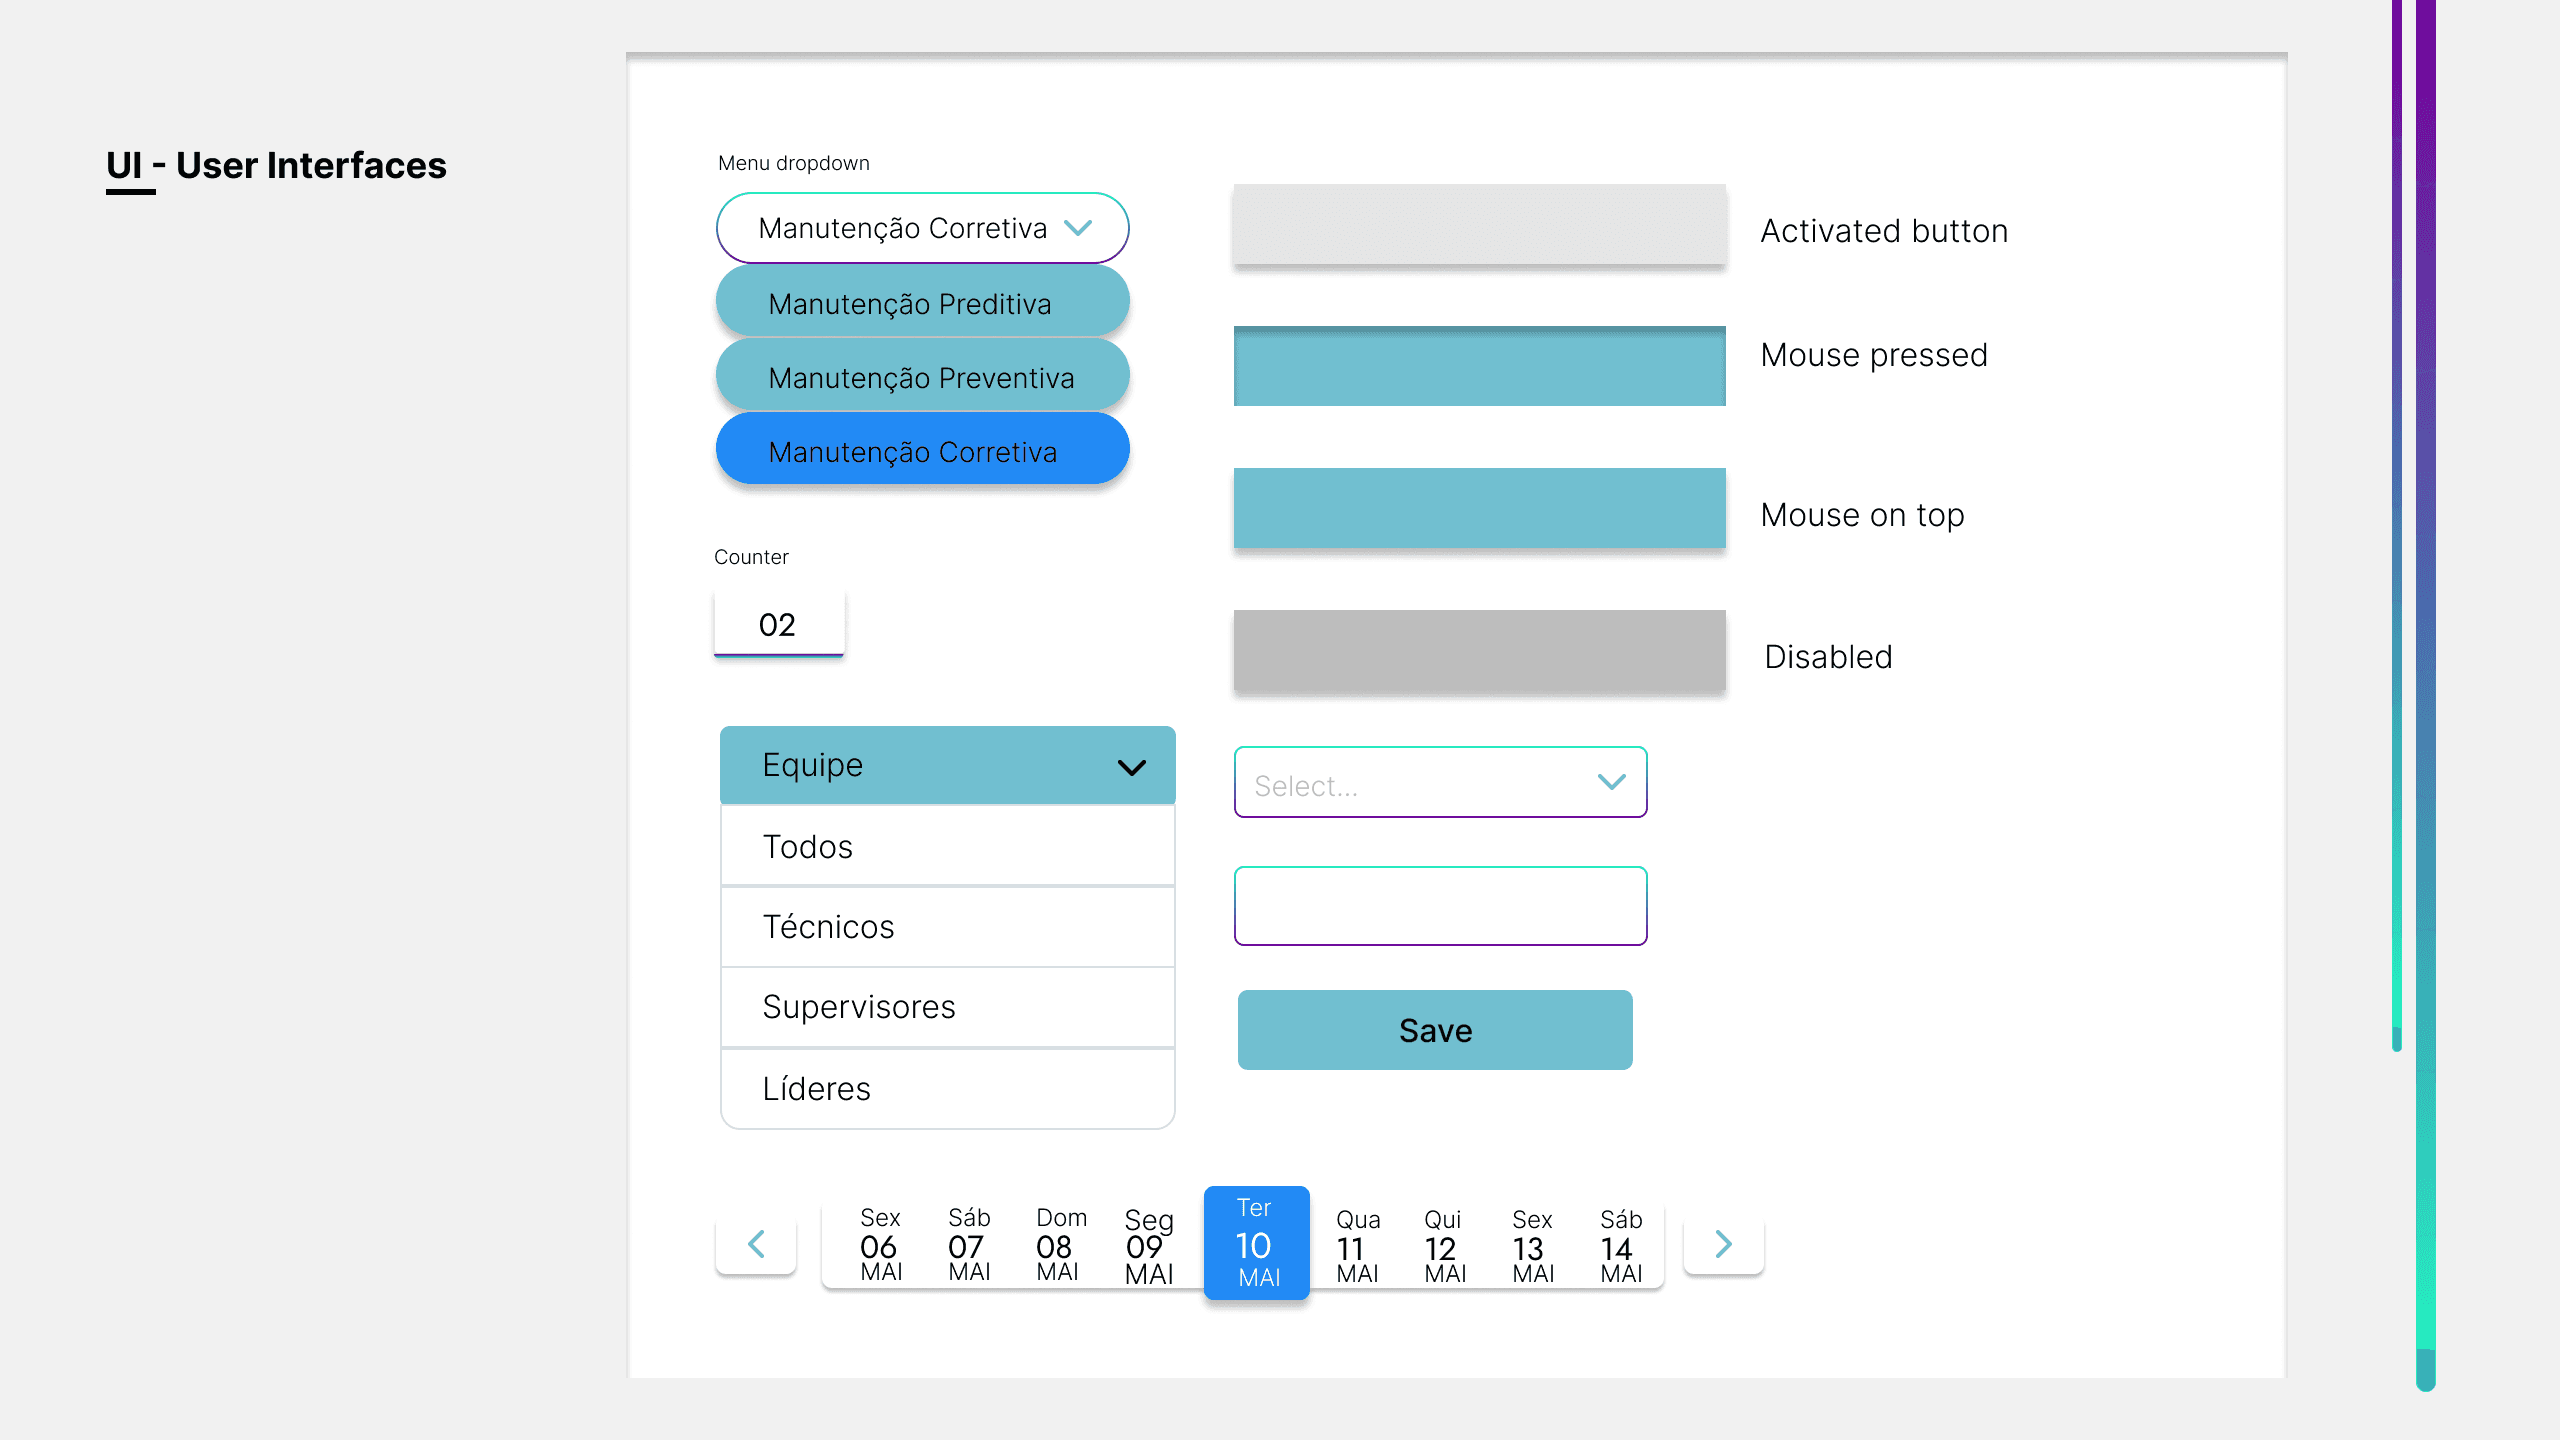2560x1440 pixels.
Task: Expand the Manutenção Corretiva dropdown chevron
Action: [x=1078, y=228]
